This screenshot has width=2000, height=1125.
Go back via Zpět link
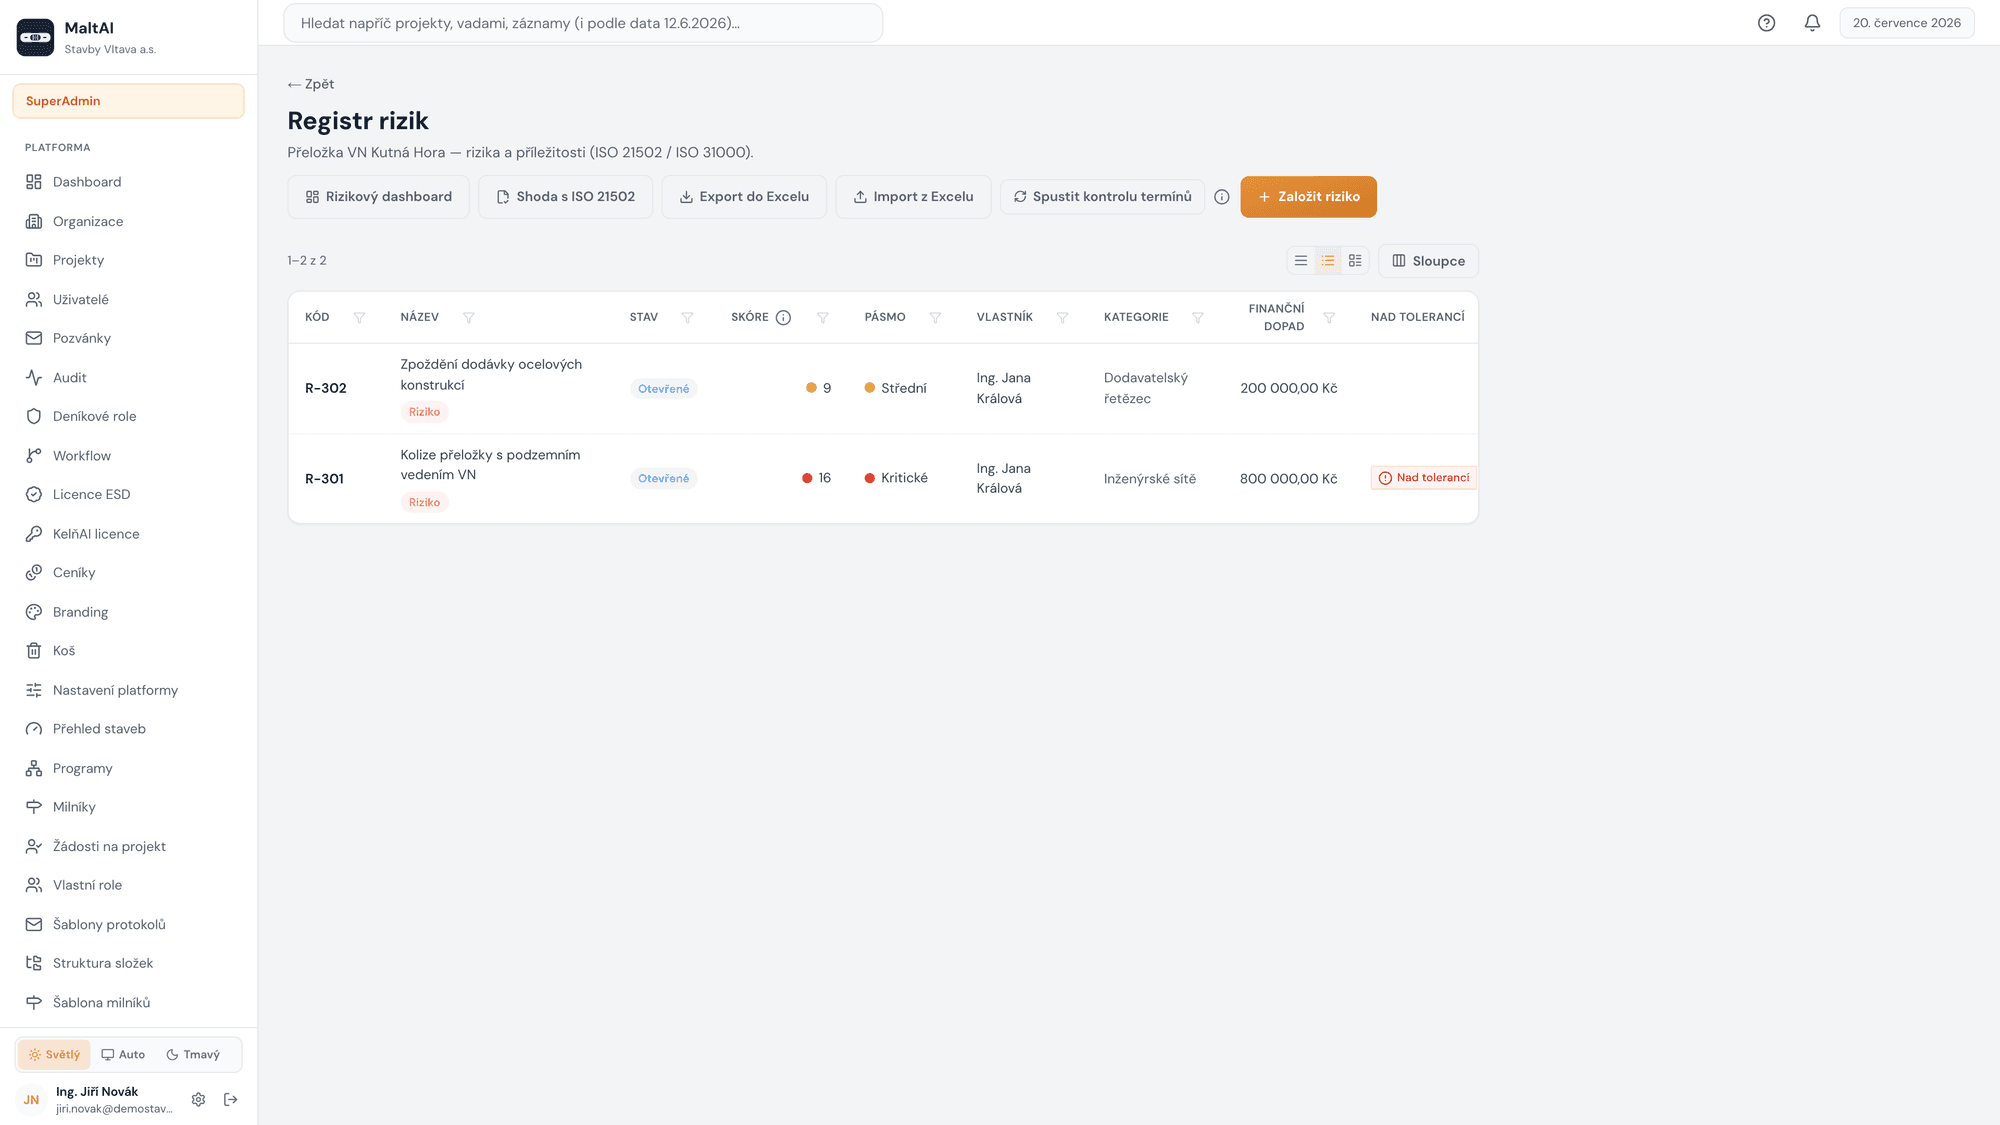point(311,84)
